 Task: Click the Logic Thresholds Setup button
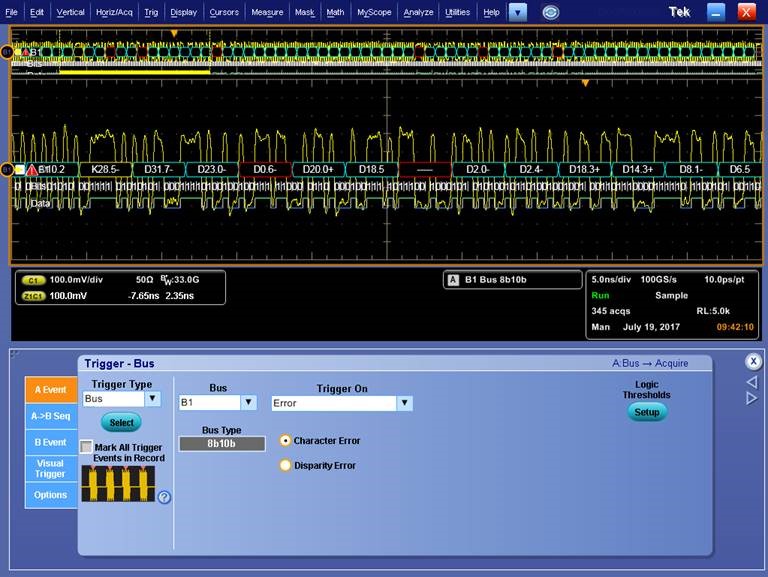click(x=647, y=412)
